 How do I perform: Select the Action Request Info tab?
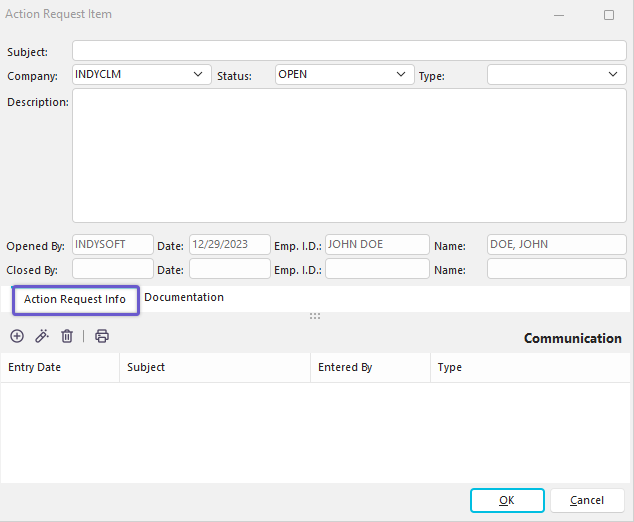(75, 299)
